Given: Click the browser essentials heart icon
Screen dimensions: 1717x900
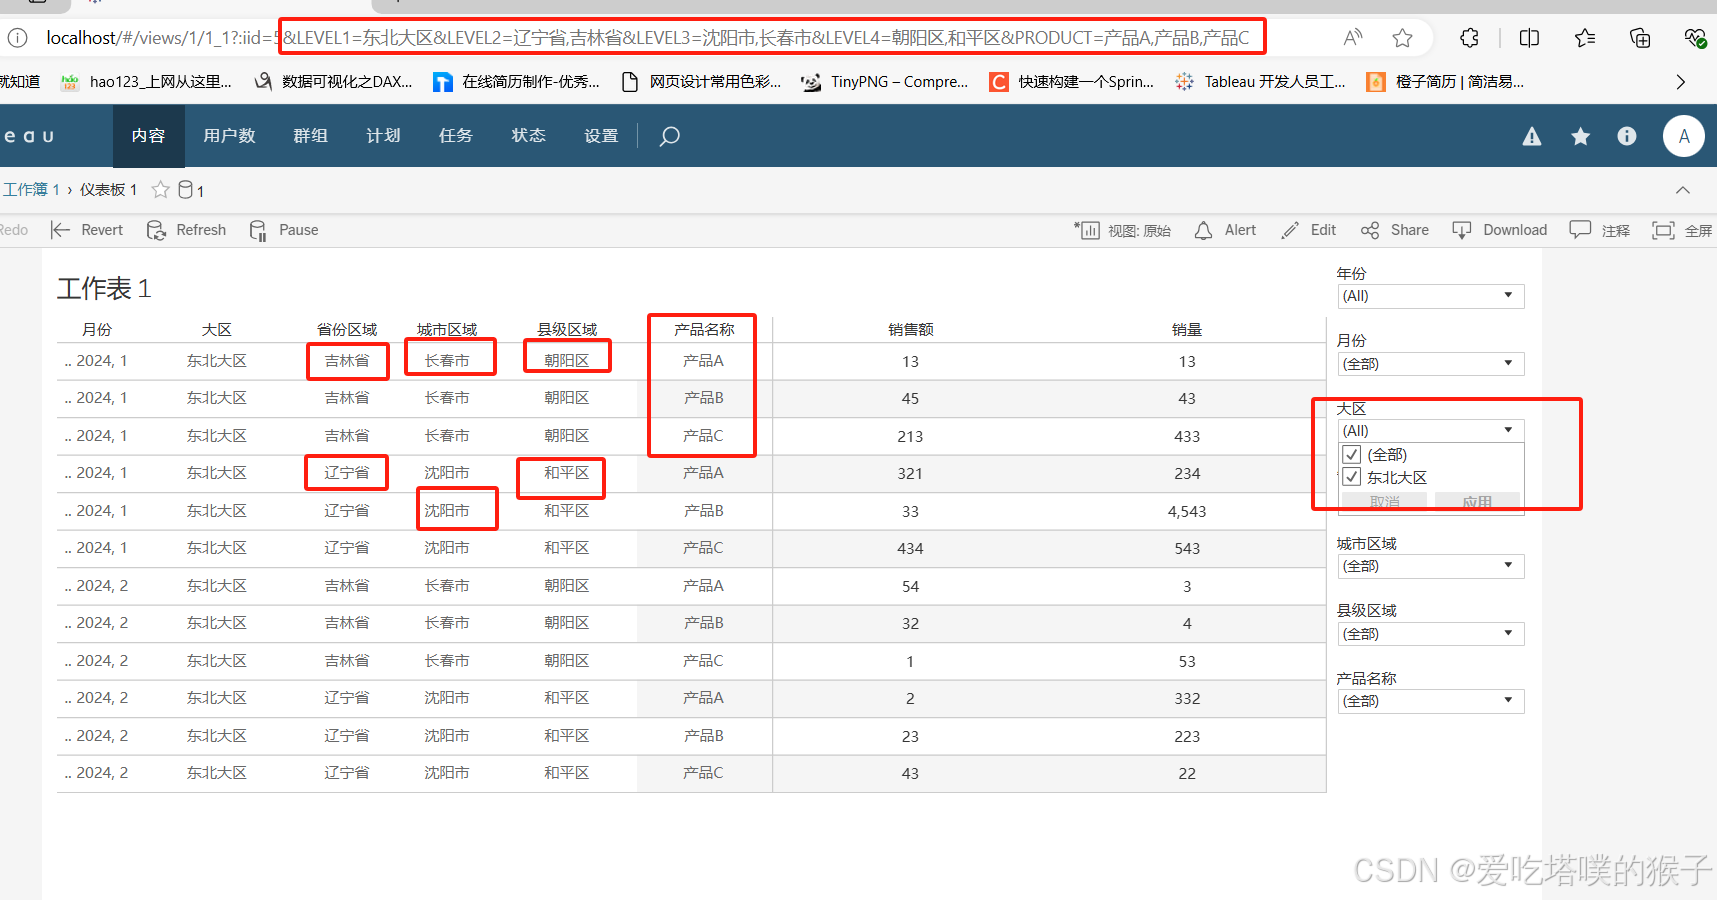Looking at the screenshot, I should tap(1695, 38).
